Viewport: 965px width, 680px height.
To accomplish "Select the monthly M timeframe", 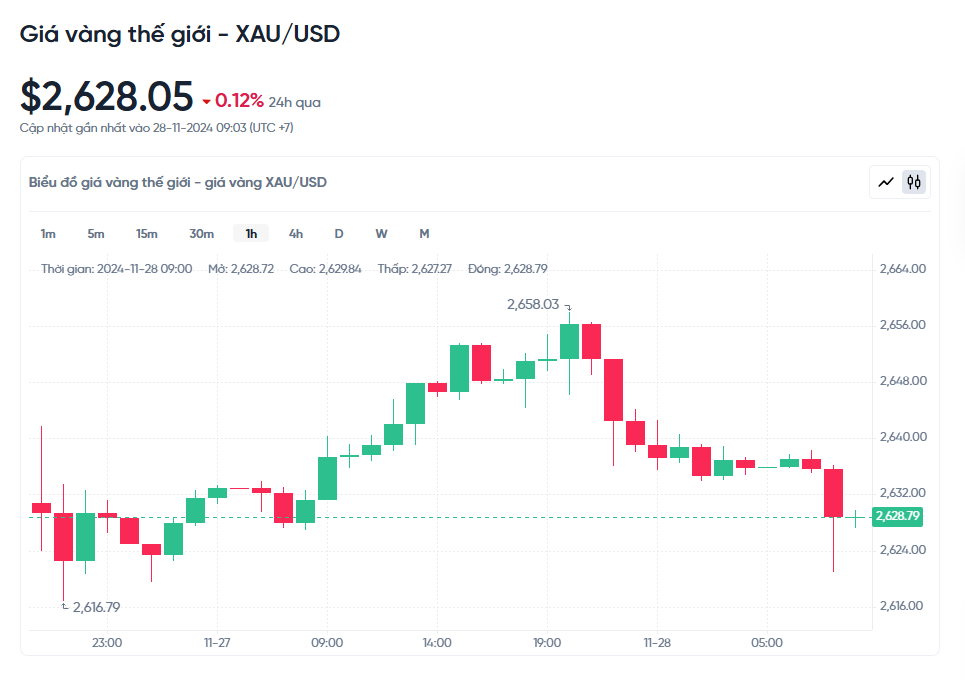I will 424,234.
